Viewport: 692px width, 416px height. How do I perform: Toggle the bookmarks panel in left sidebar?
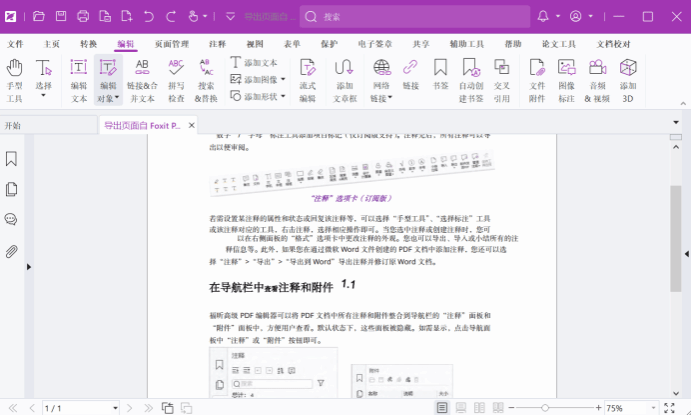(12, 159)
